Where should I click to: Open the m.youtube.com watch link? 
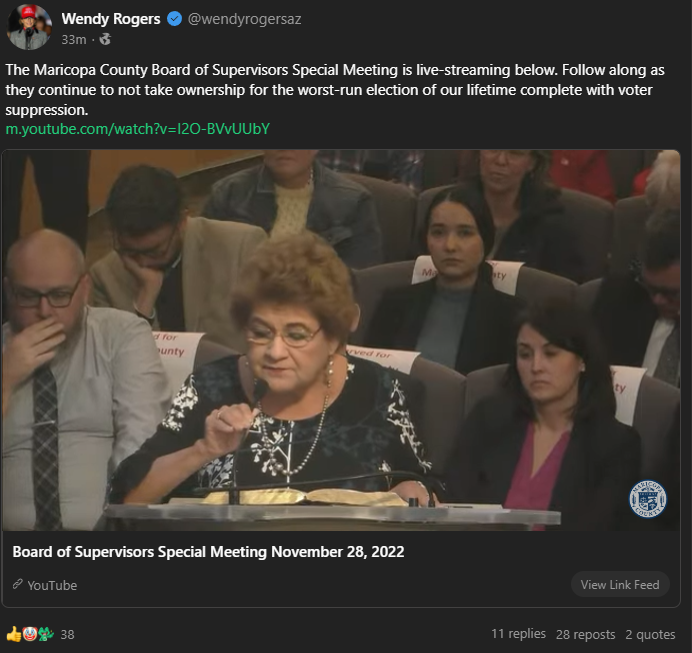[x=137, y=129]
